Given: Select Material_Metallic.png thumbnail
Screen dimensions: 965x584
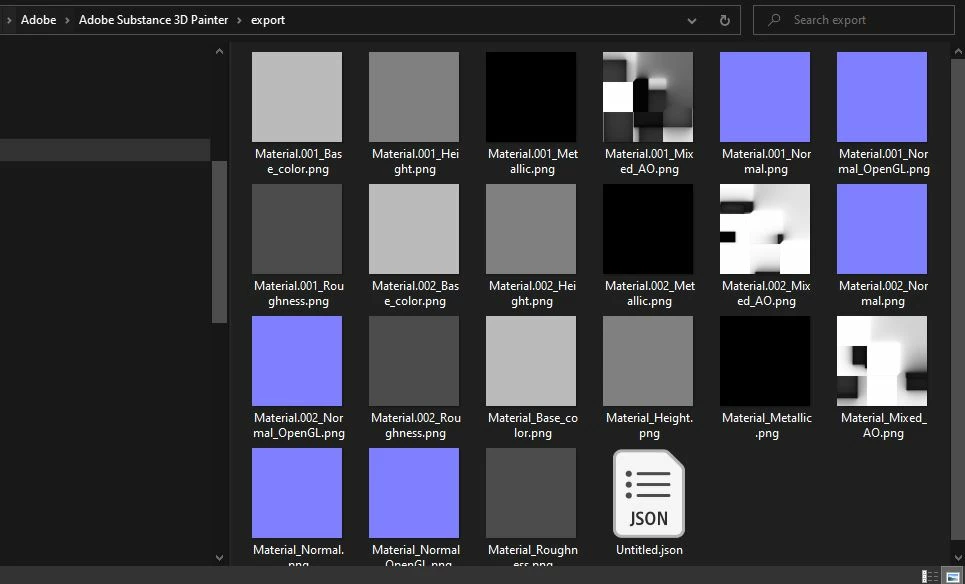Looking at the screenshot, I should (x=764, y=361).
